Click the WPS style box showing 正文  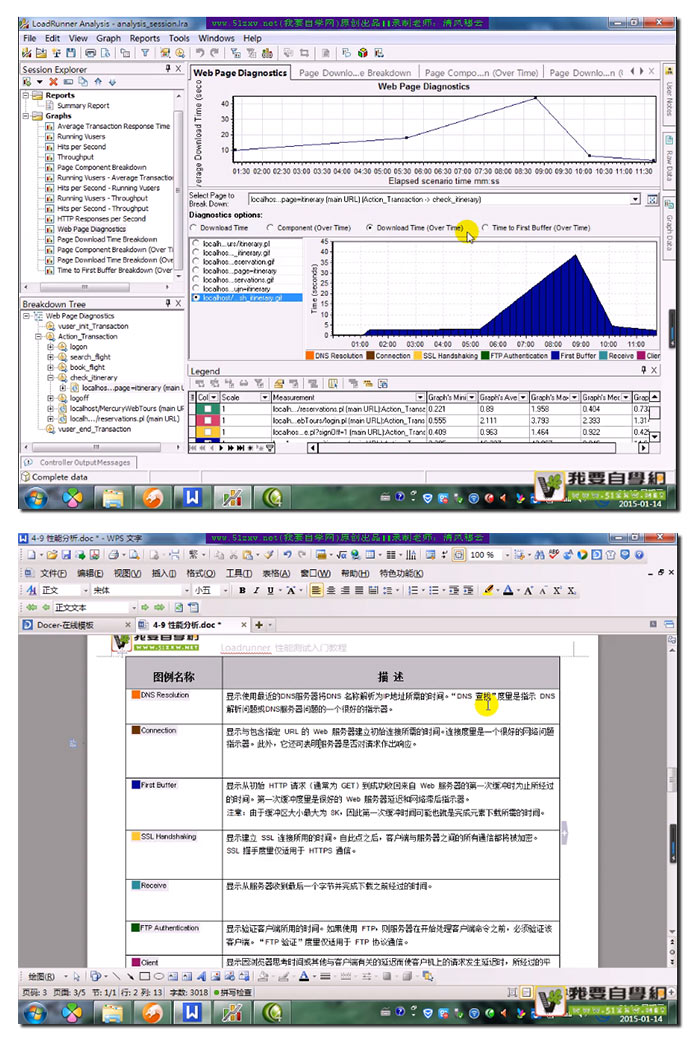tap(65, 591)
